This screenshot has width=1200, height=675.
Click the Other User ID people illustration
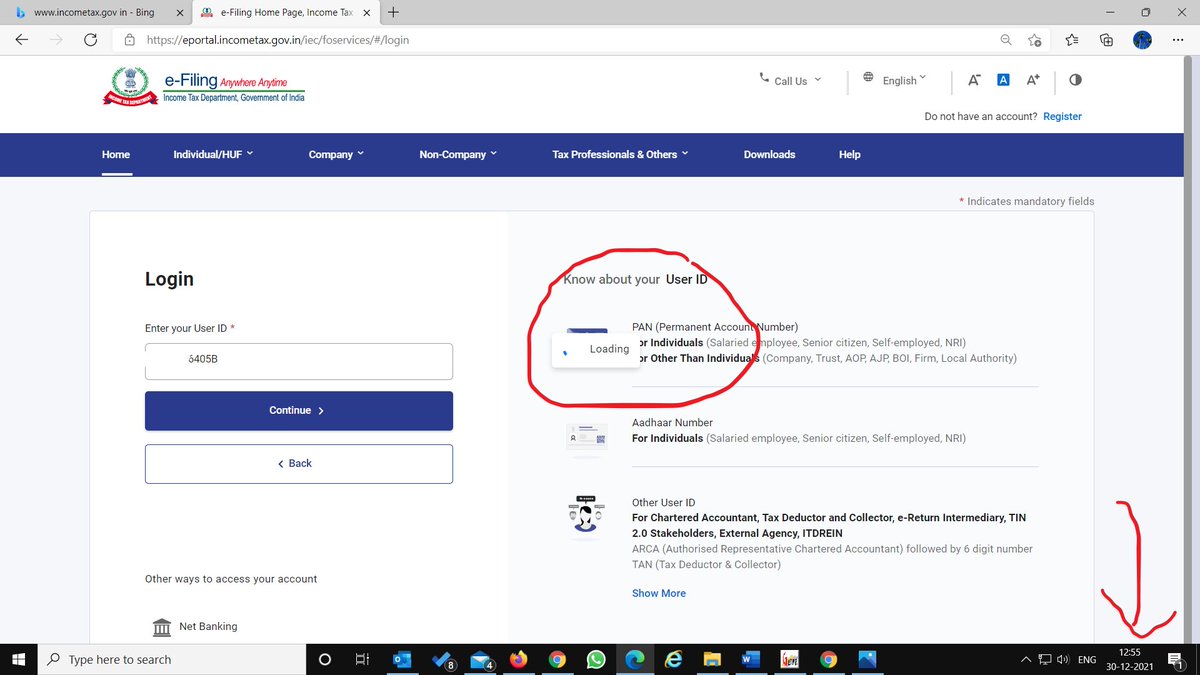[x=587, y=515]
